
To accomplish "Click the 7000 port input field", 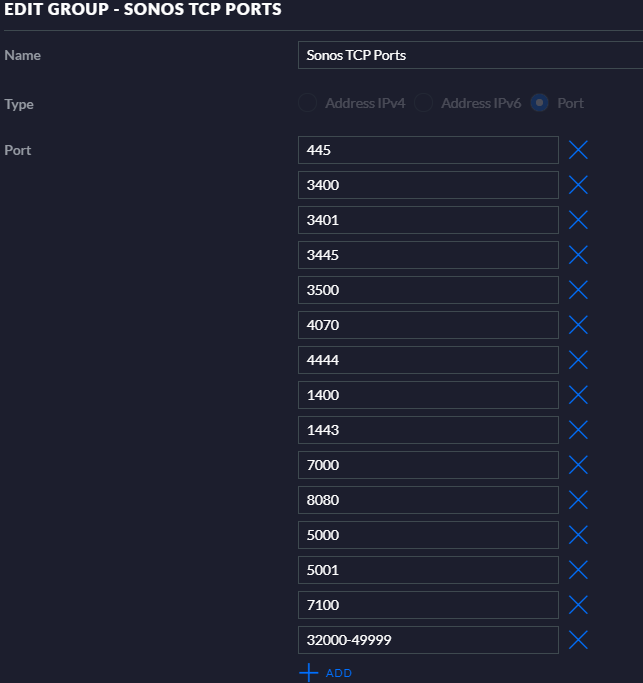I will 428,465.
